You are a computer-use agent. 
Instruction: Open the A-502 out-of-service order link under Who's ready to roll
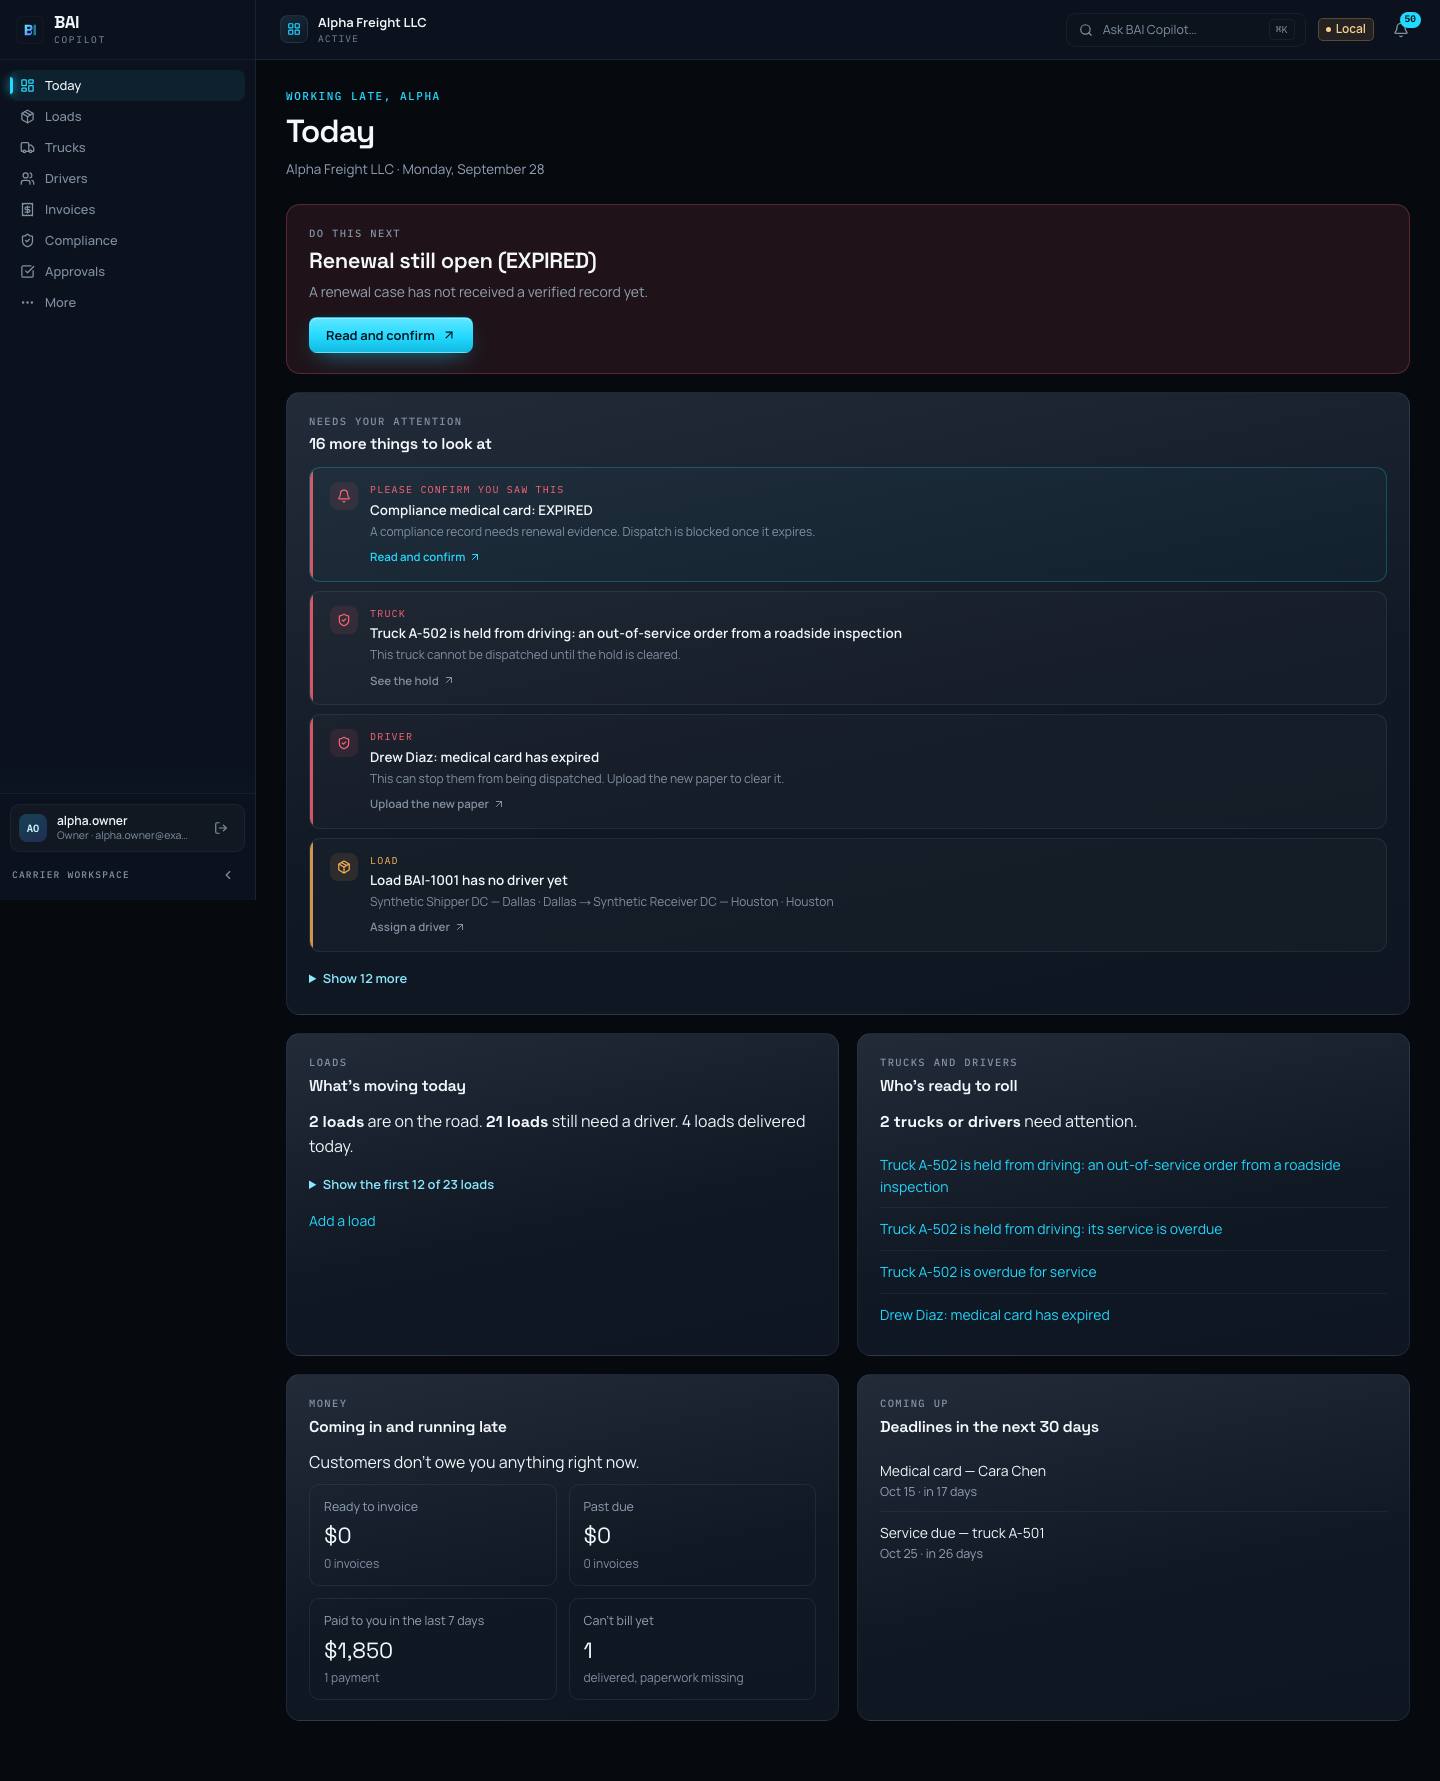1110,1176
